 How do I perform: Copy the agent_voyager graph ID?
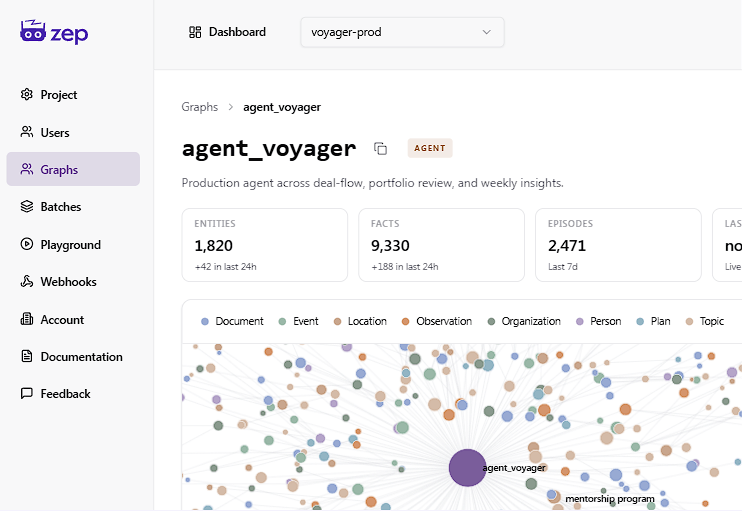point(380,149)
